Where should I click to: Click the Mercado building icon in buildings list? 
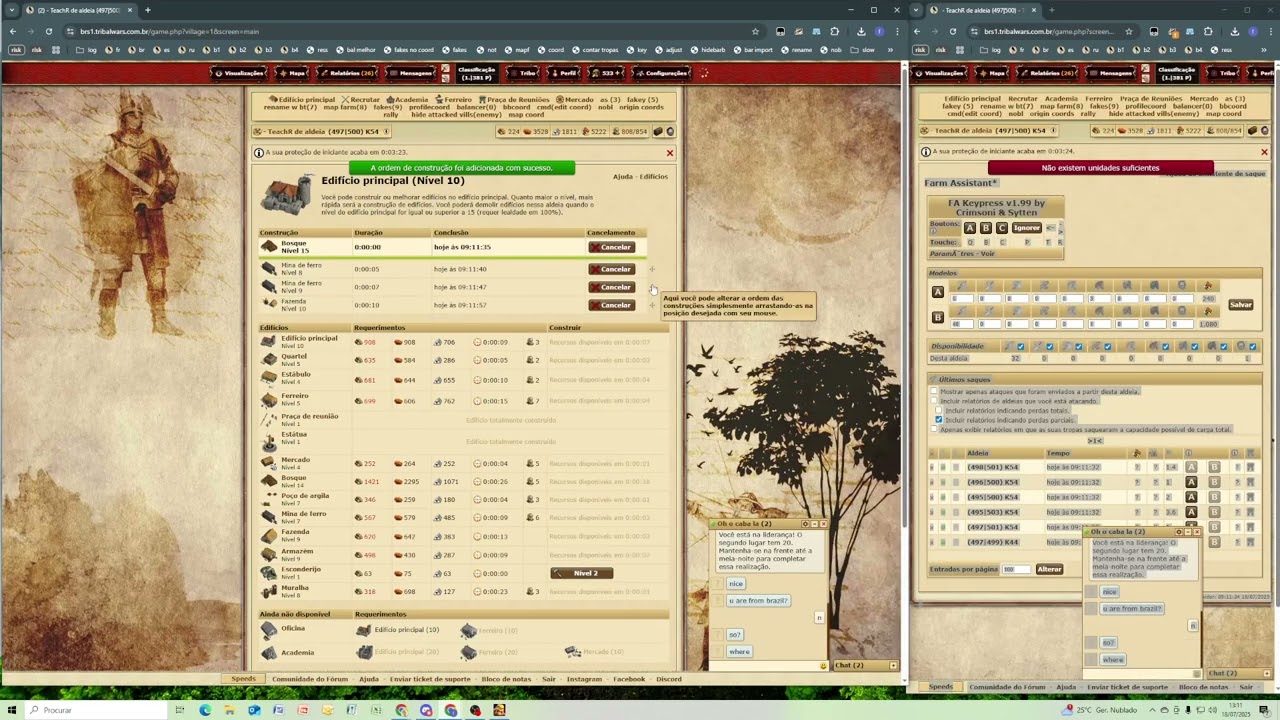[x=268, y=463]
